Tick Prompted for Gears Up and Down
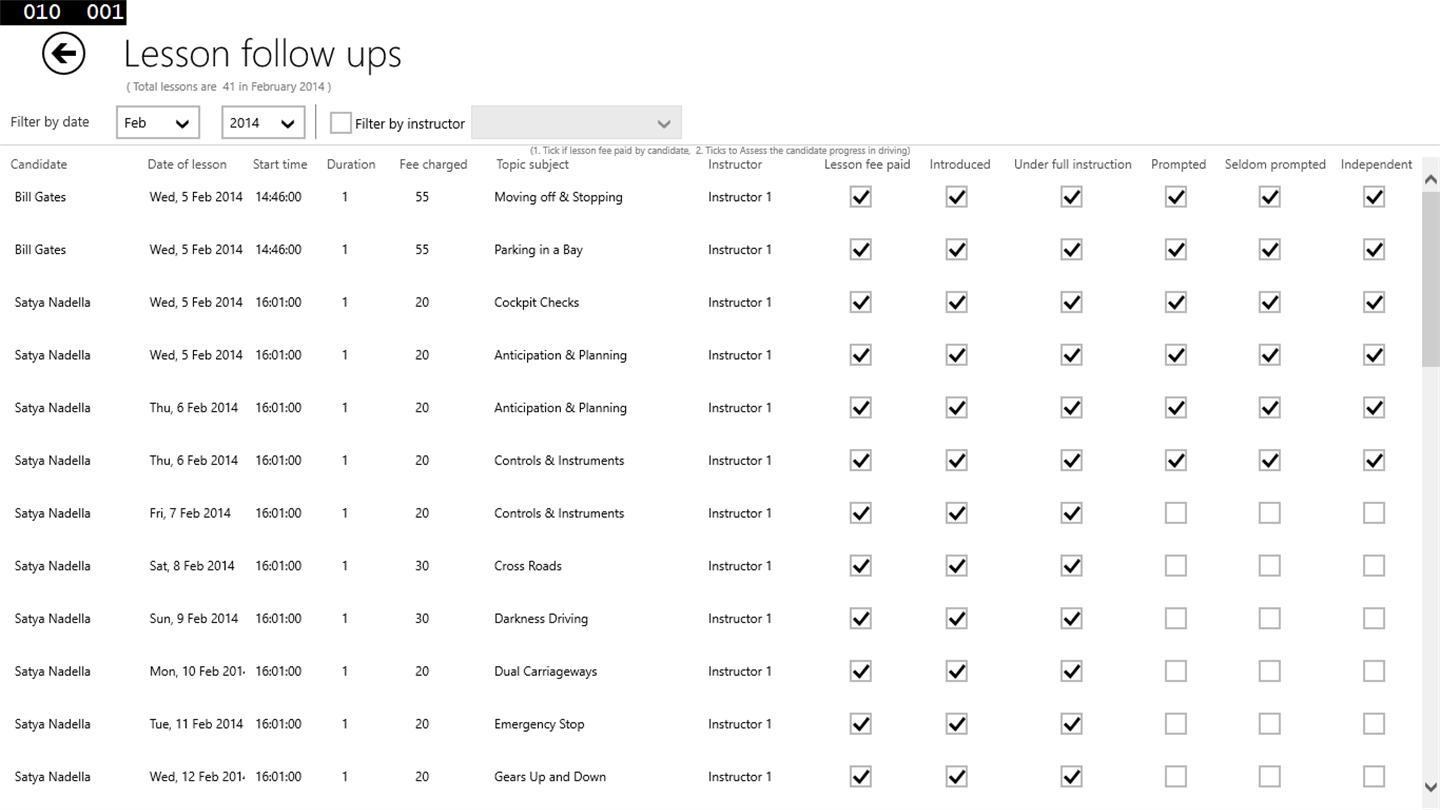Image resolution: width=1440 pixels, height=810 pixels. [x=1176, y=777]
